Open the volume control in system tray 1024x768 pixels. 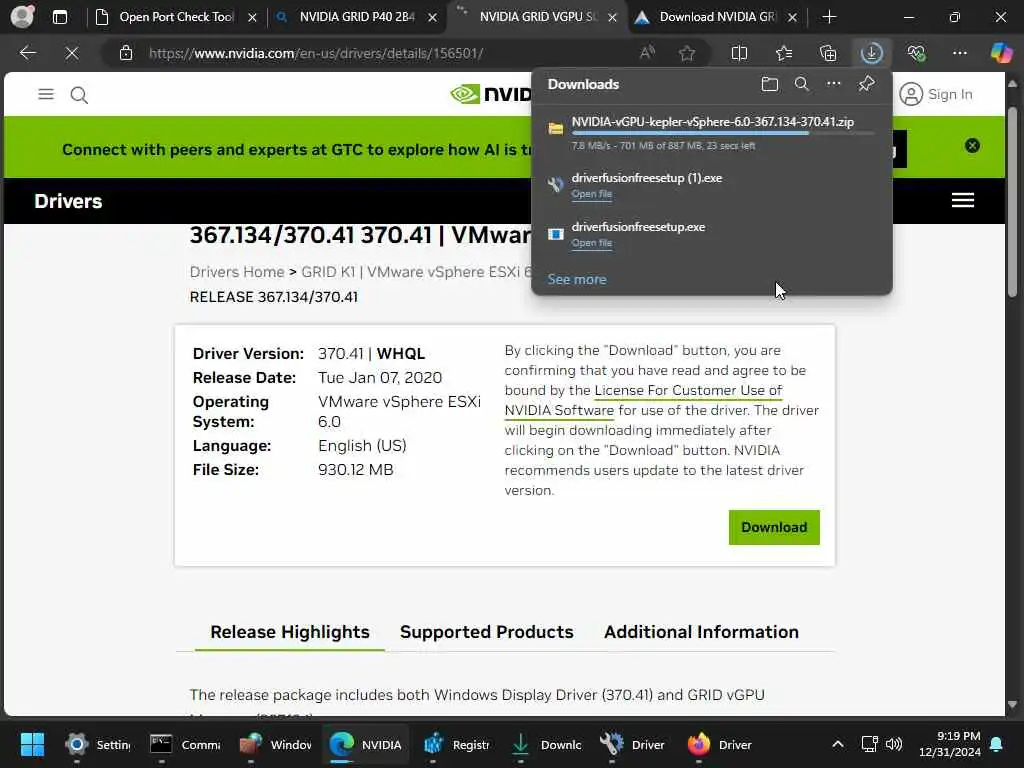(893, 744)
